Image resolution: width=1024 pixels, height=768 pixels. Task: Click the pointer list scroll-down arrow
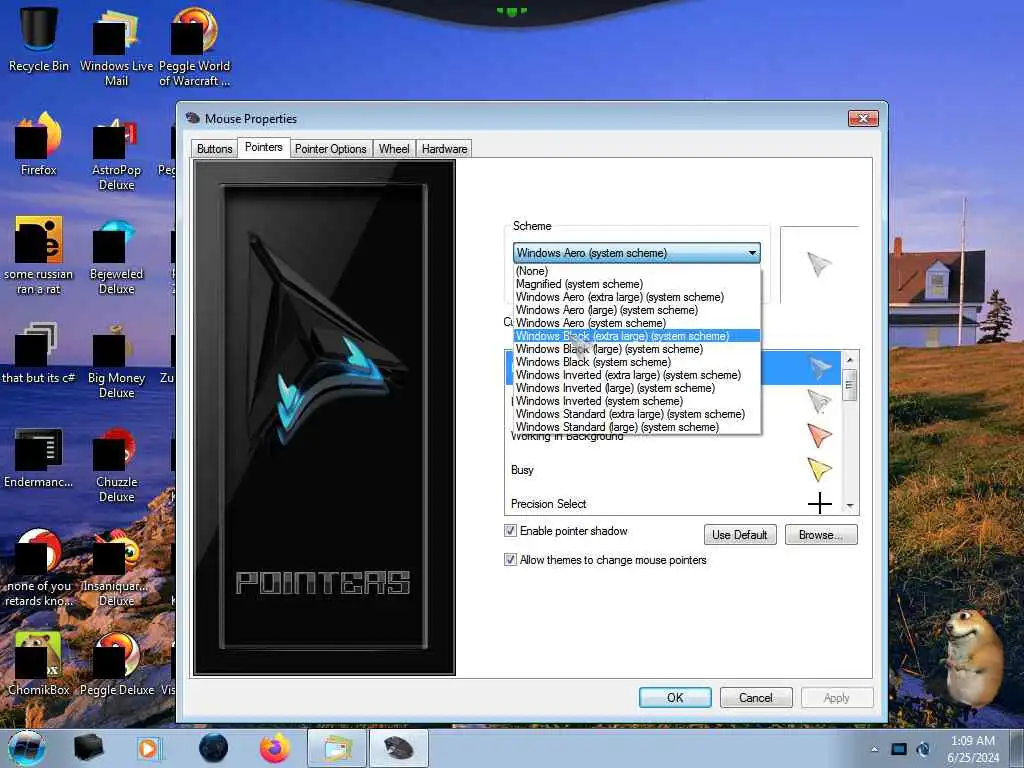(850, 506)
